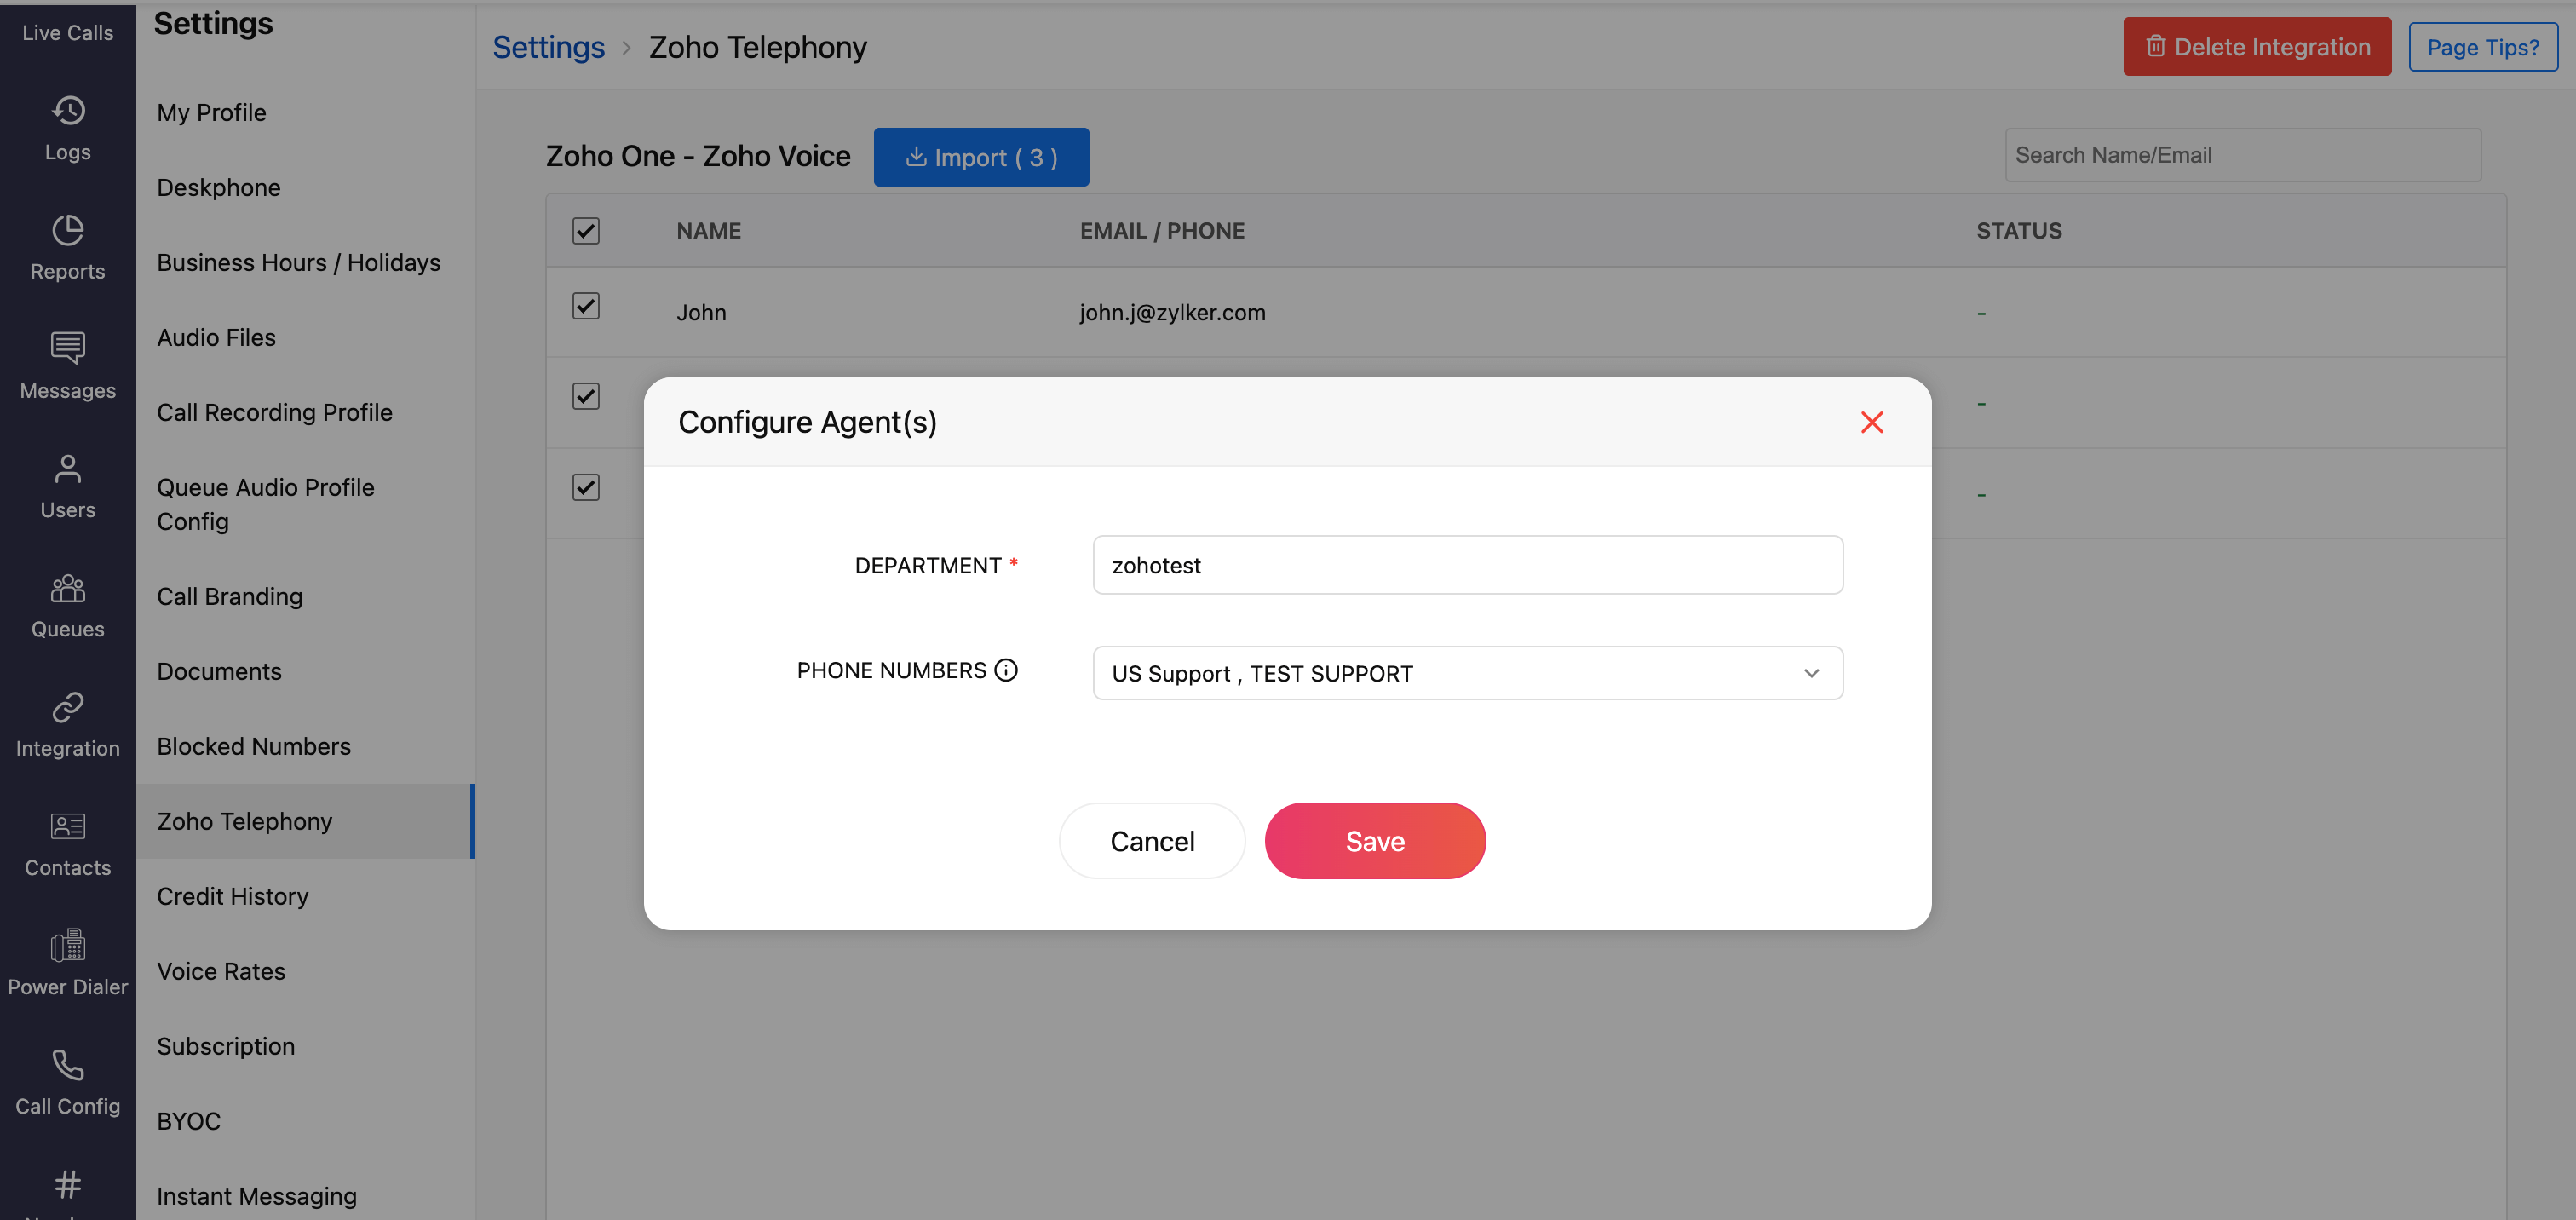Uncheck the select-all header checkbox
Image resolution: width=2576 pixels, height=1220 pixels.
pos(586,231)
